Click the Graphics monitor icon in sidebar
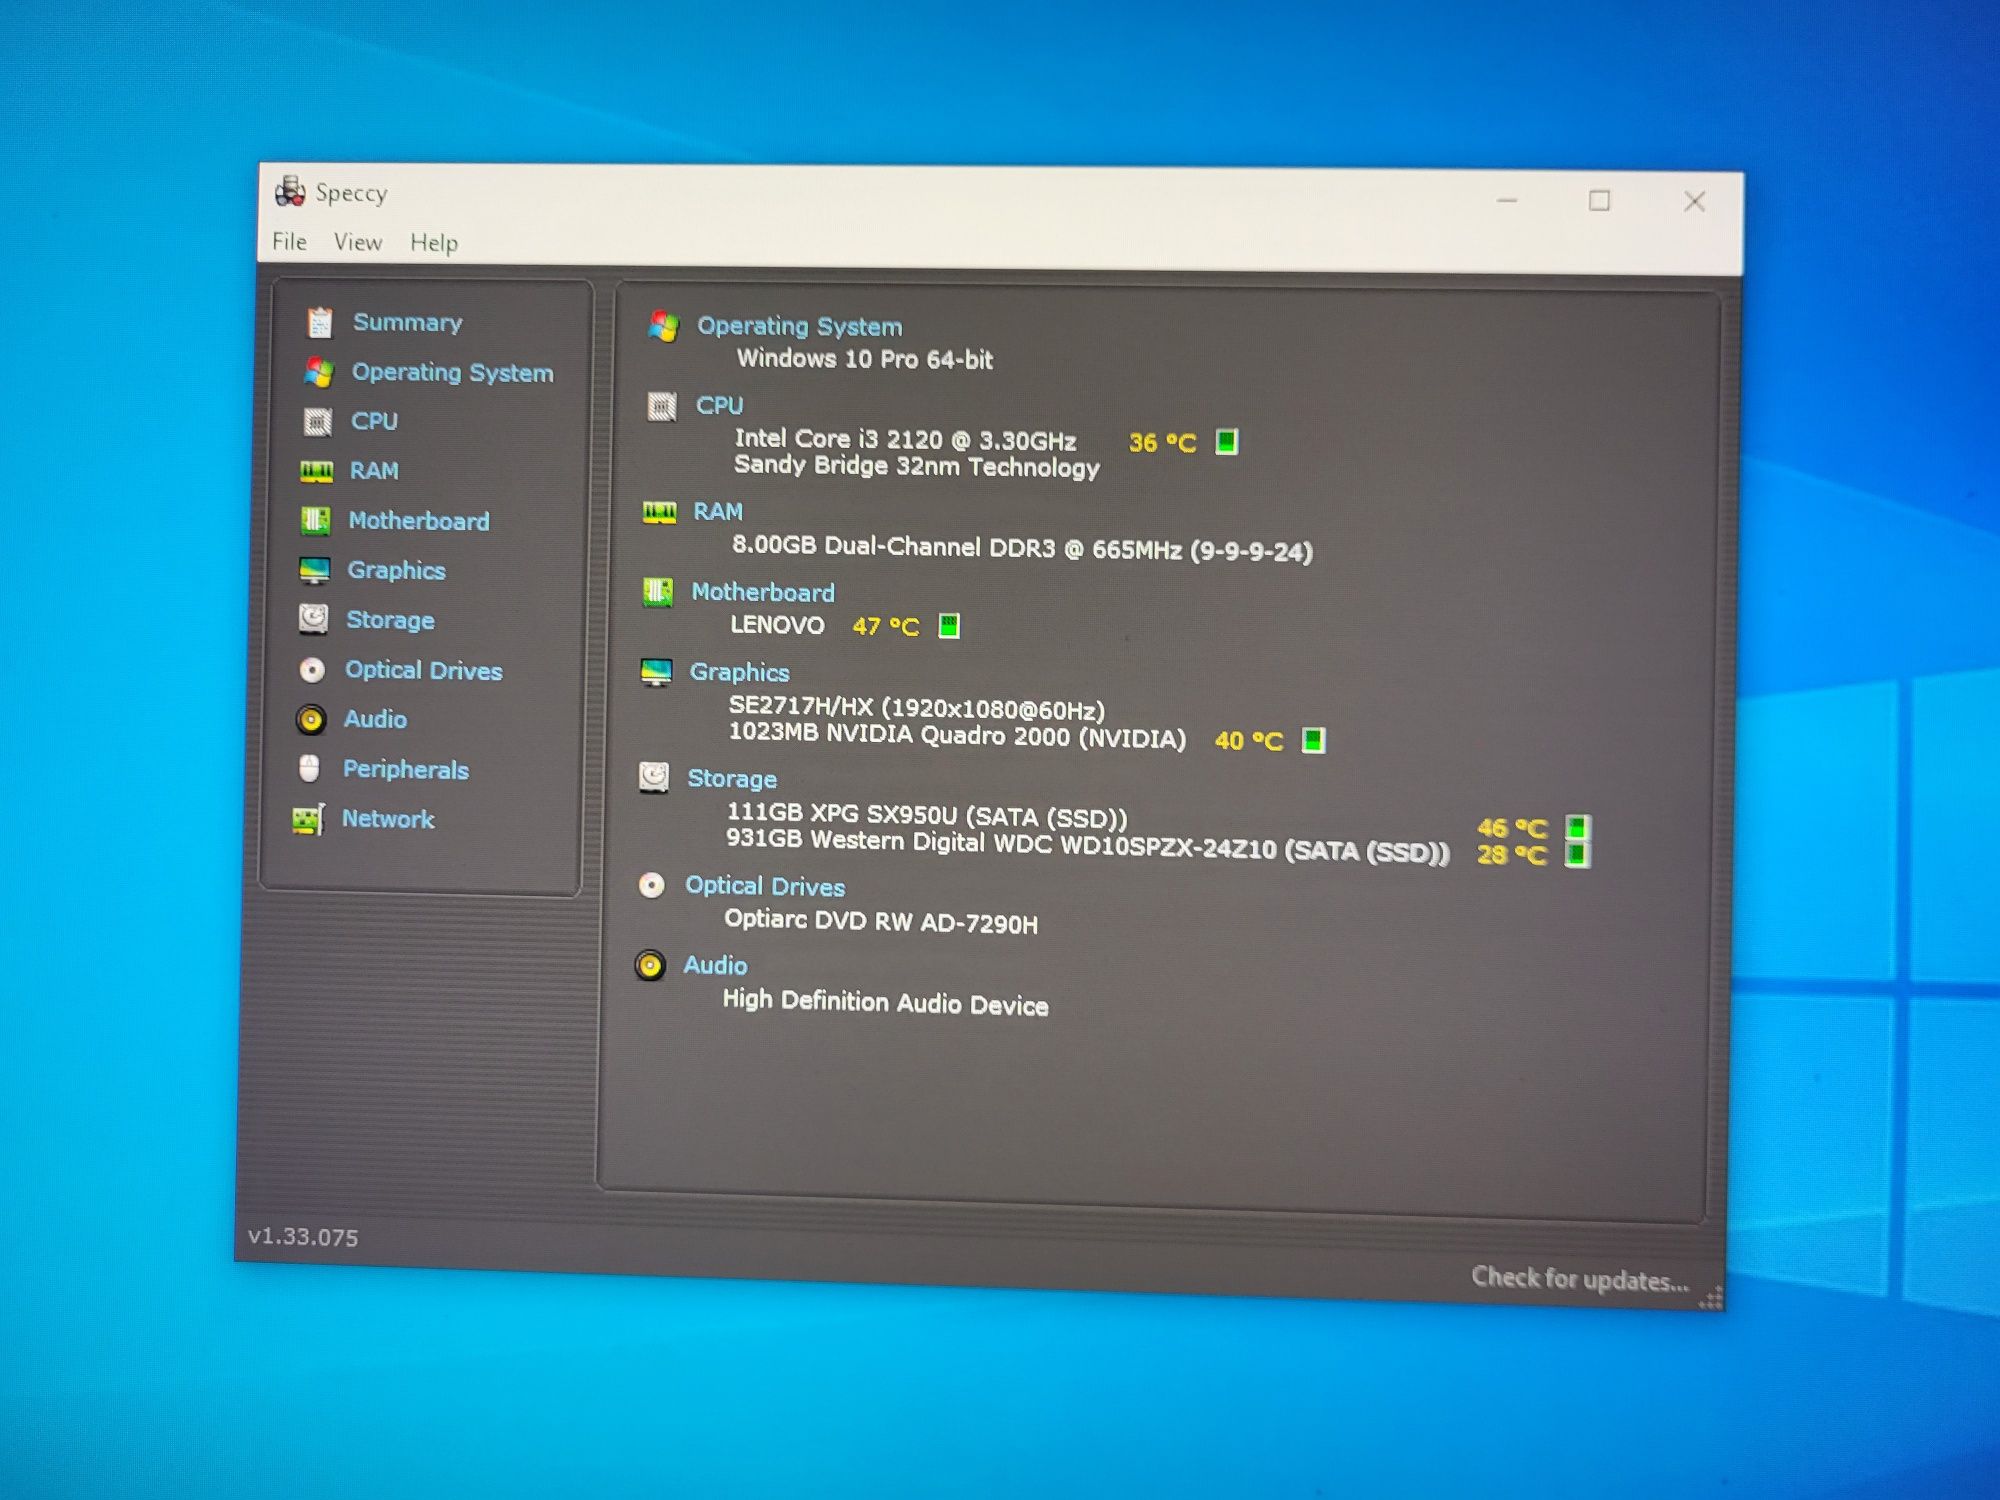Screen dimensions: 2000x1500 (314, 570)
